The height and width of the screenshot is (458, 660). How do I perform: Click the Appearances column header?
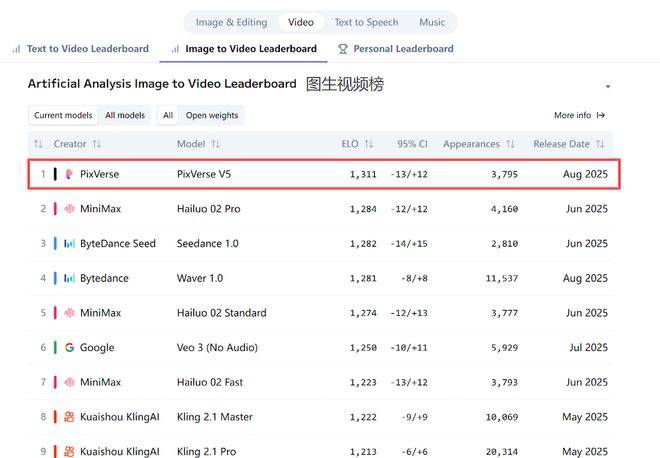pyautogui.click(x=471, y=144)
